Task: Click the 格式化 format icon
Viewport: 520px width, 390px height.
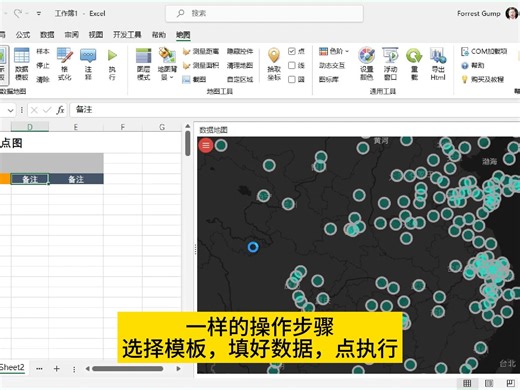Action: (x=64, y=64)
